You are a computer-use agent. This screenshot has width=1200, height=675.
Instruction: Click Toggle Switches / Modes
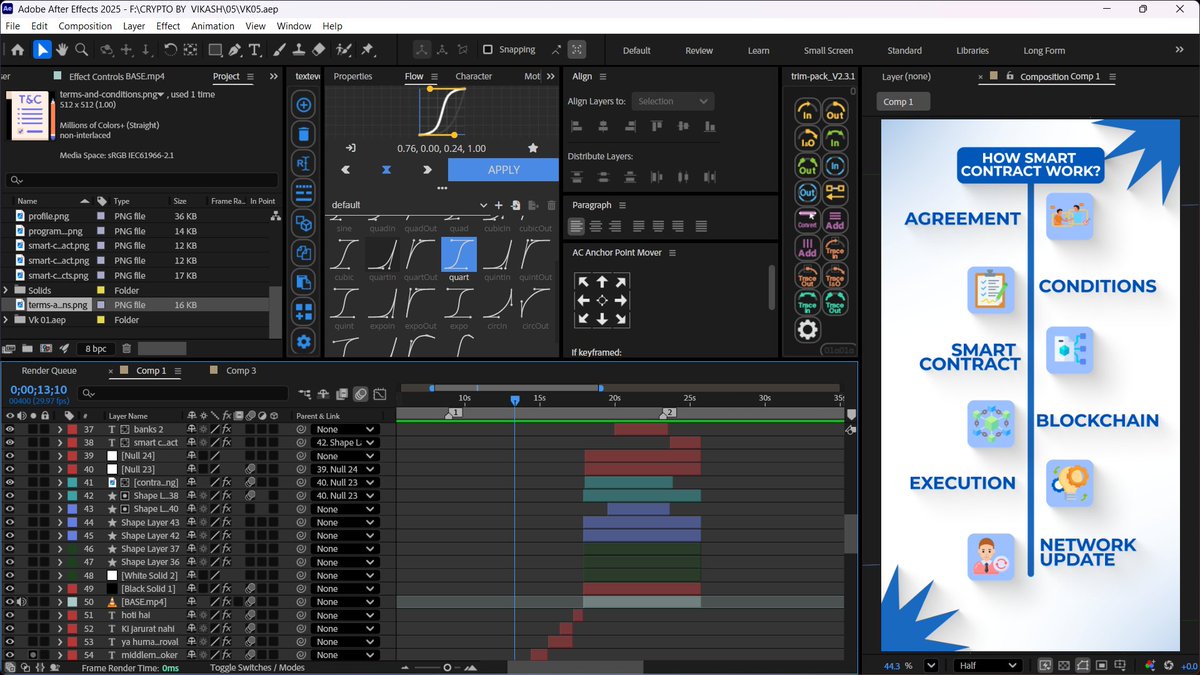click(257, 667)
